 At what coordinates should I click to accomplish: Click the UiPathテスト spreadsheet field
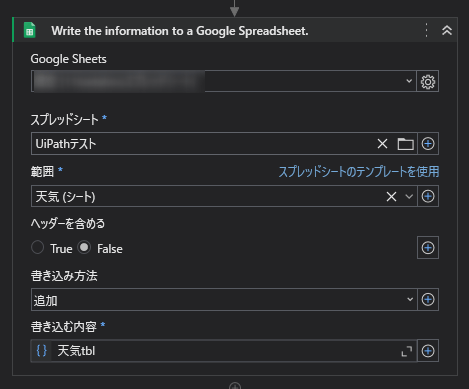pos(224,144)
